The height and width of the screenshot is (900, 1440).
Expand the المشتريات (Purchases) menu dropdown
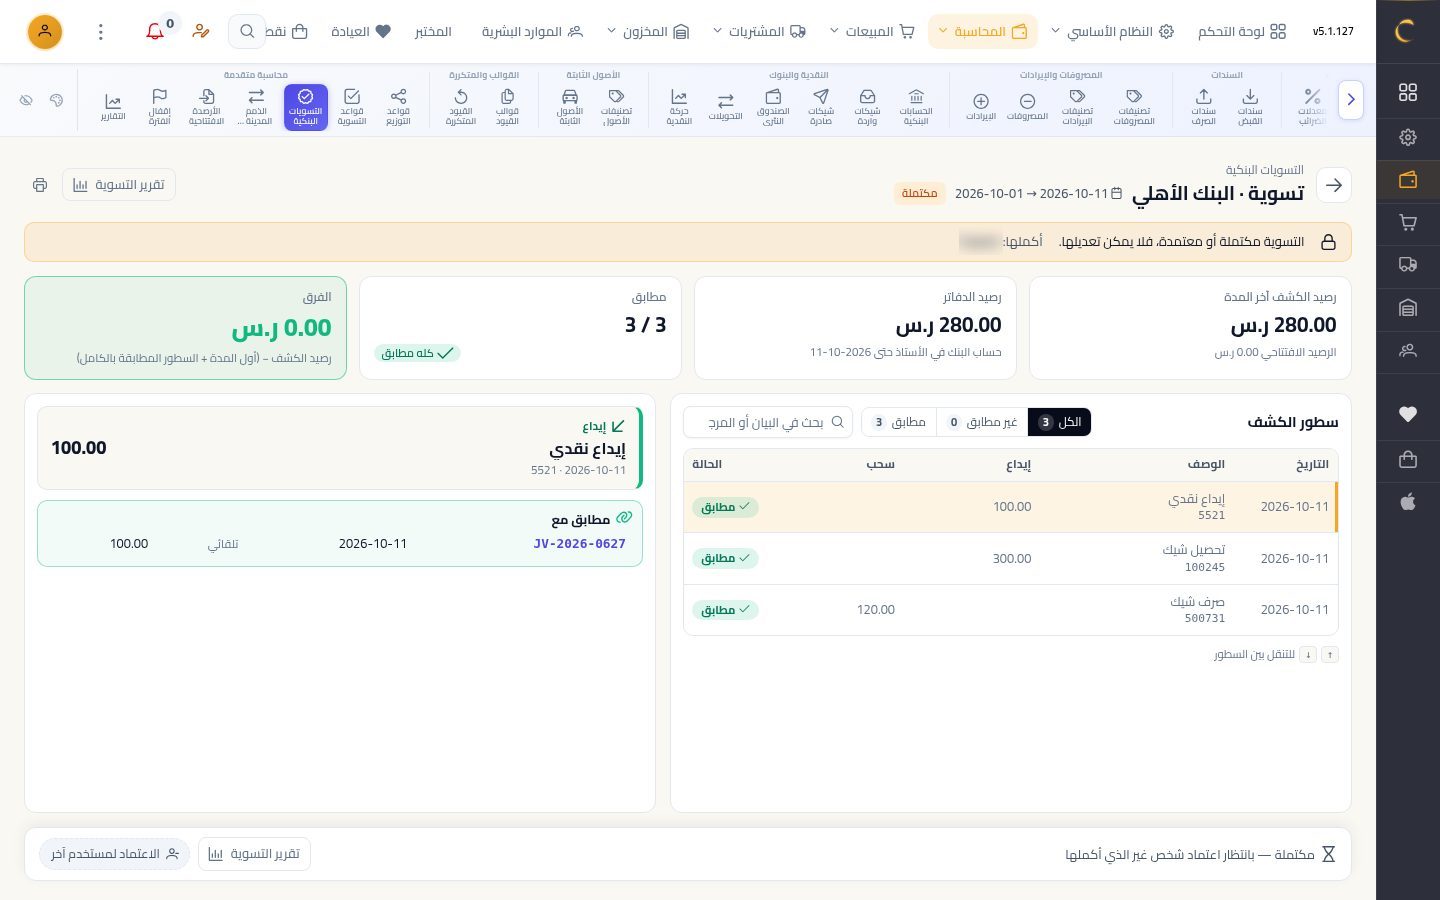tap(759, 32)
